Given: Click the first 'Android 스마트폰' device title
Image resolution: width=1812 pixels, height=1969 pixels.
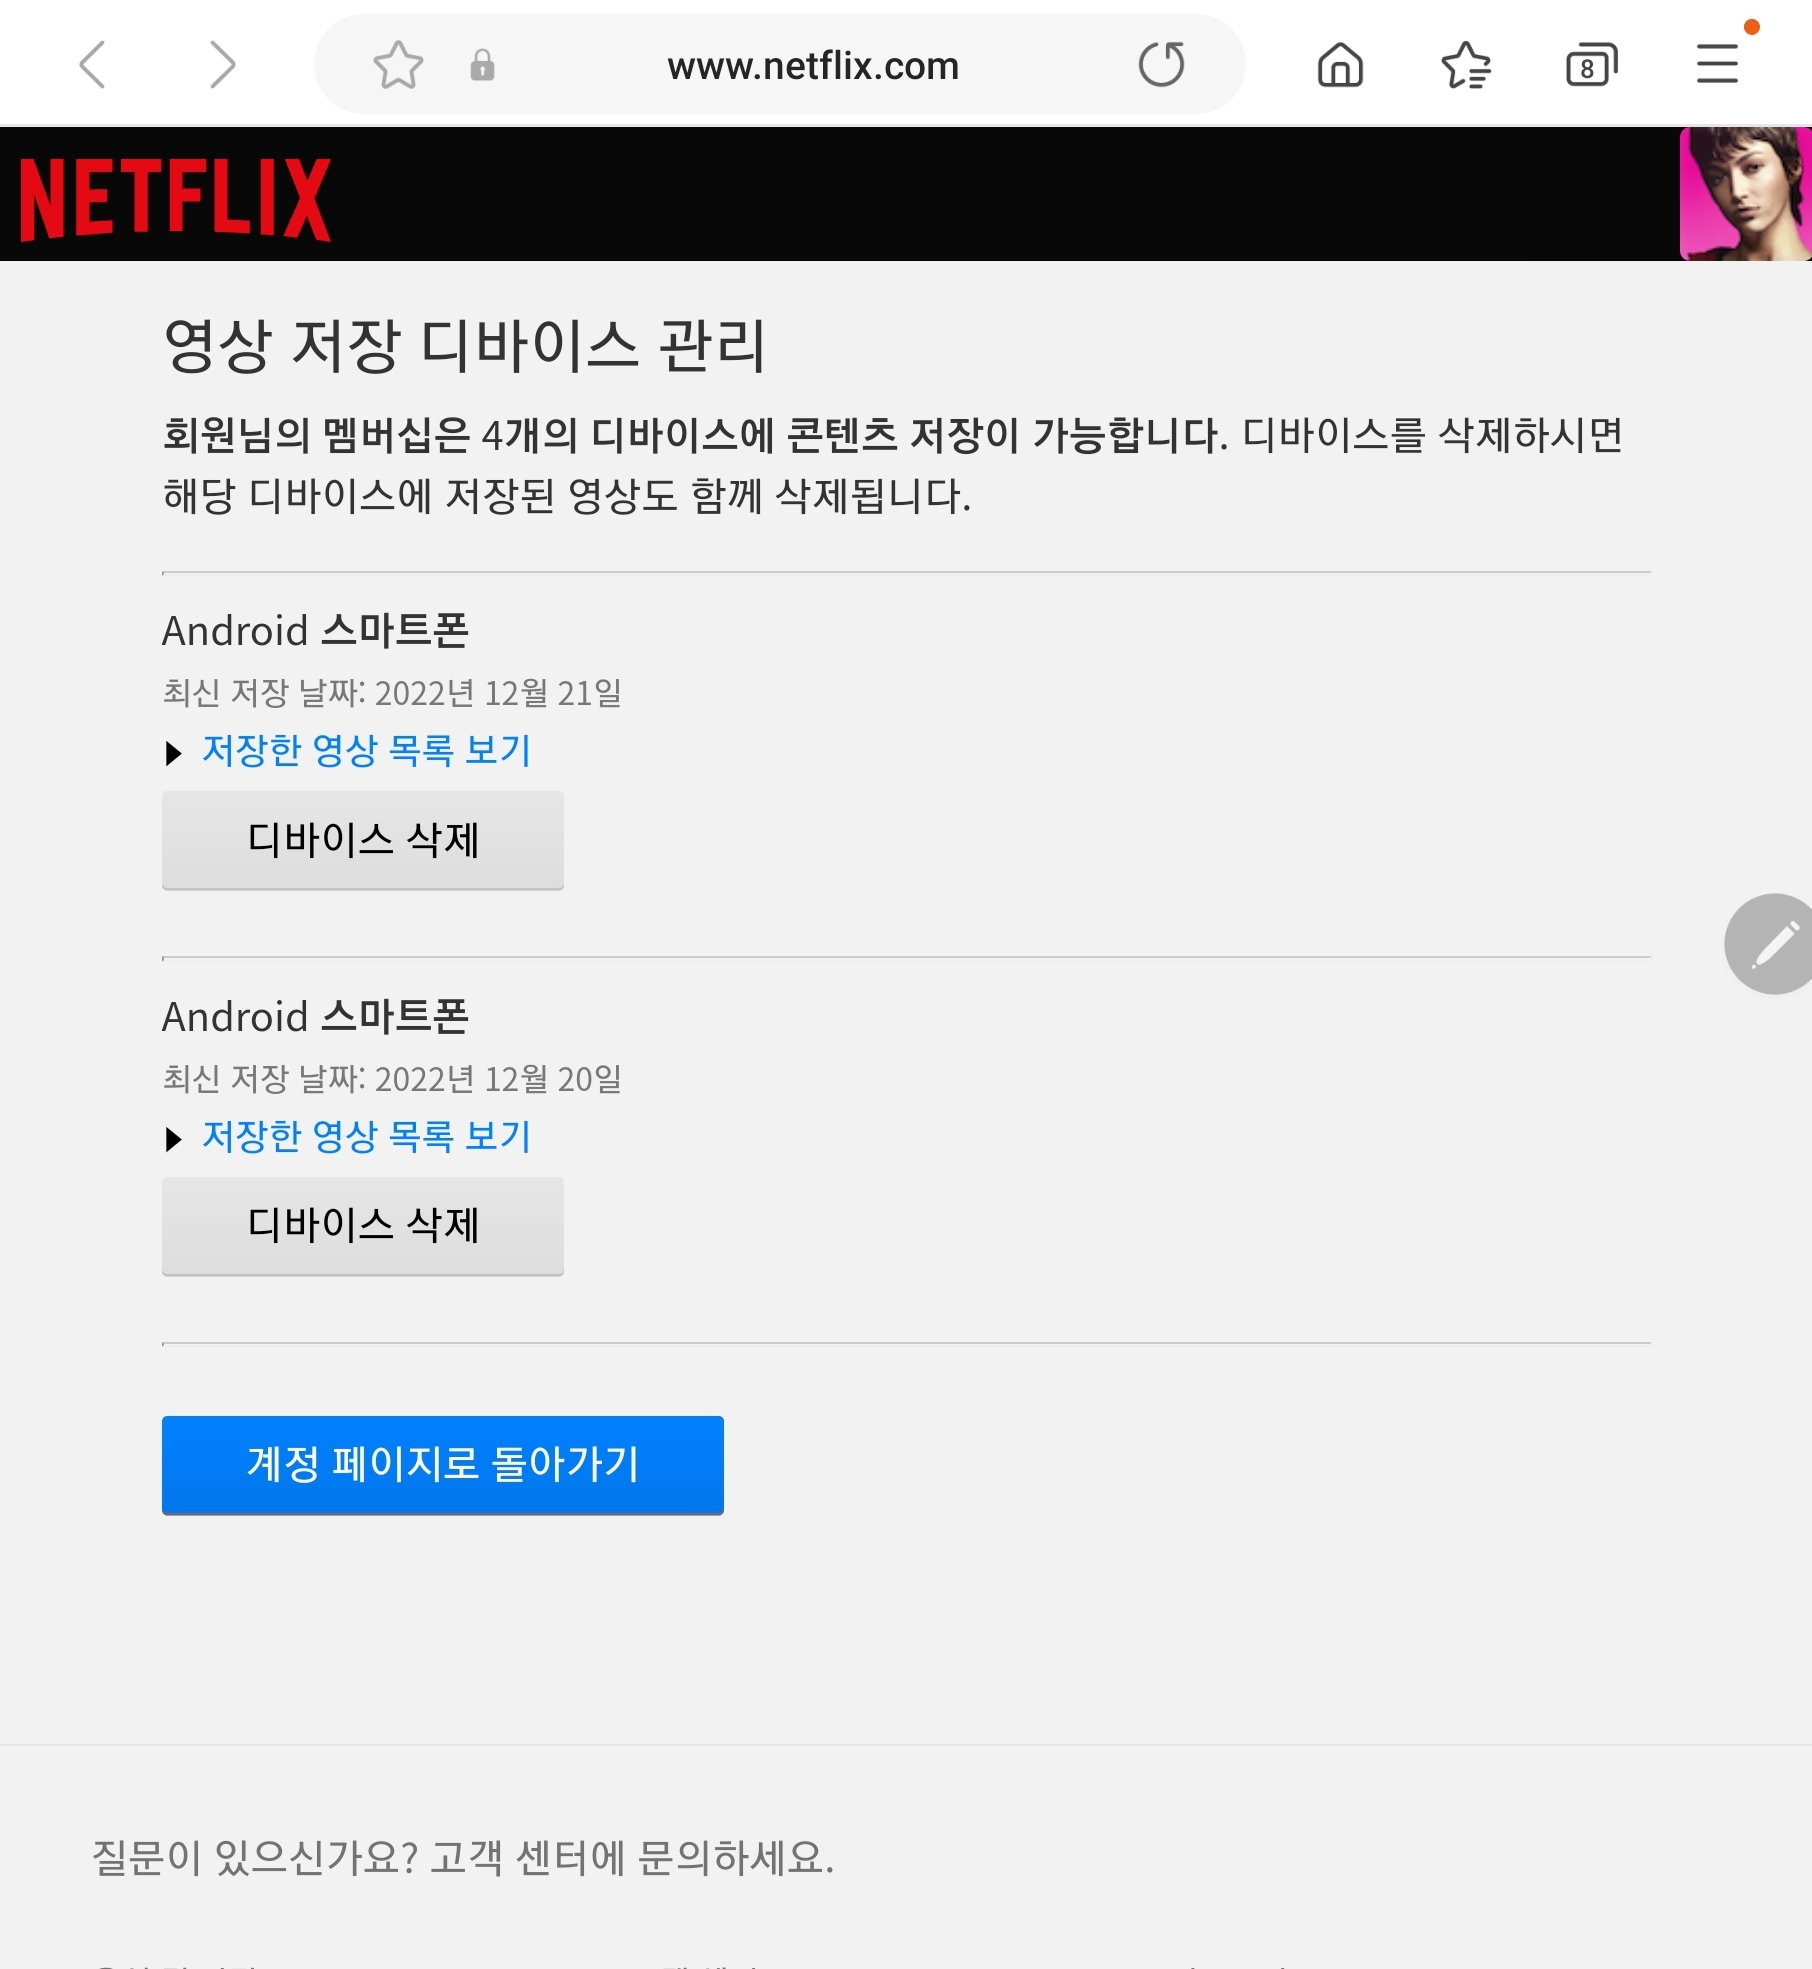Looking at the screenshot, I should tap(315, 631).
